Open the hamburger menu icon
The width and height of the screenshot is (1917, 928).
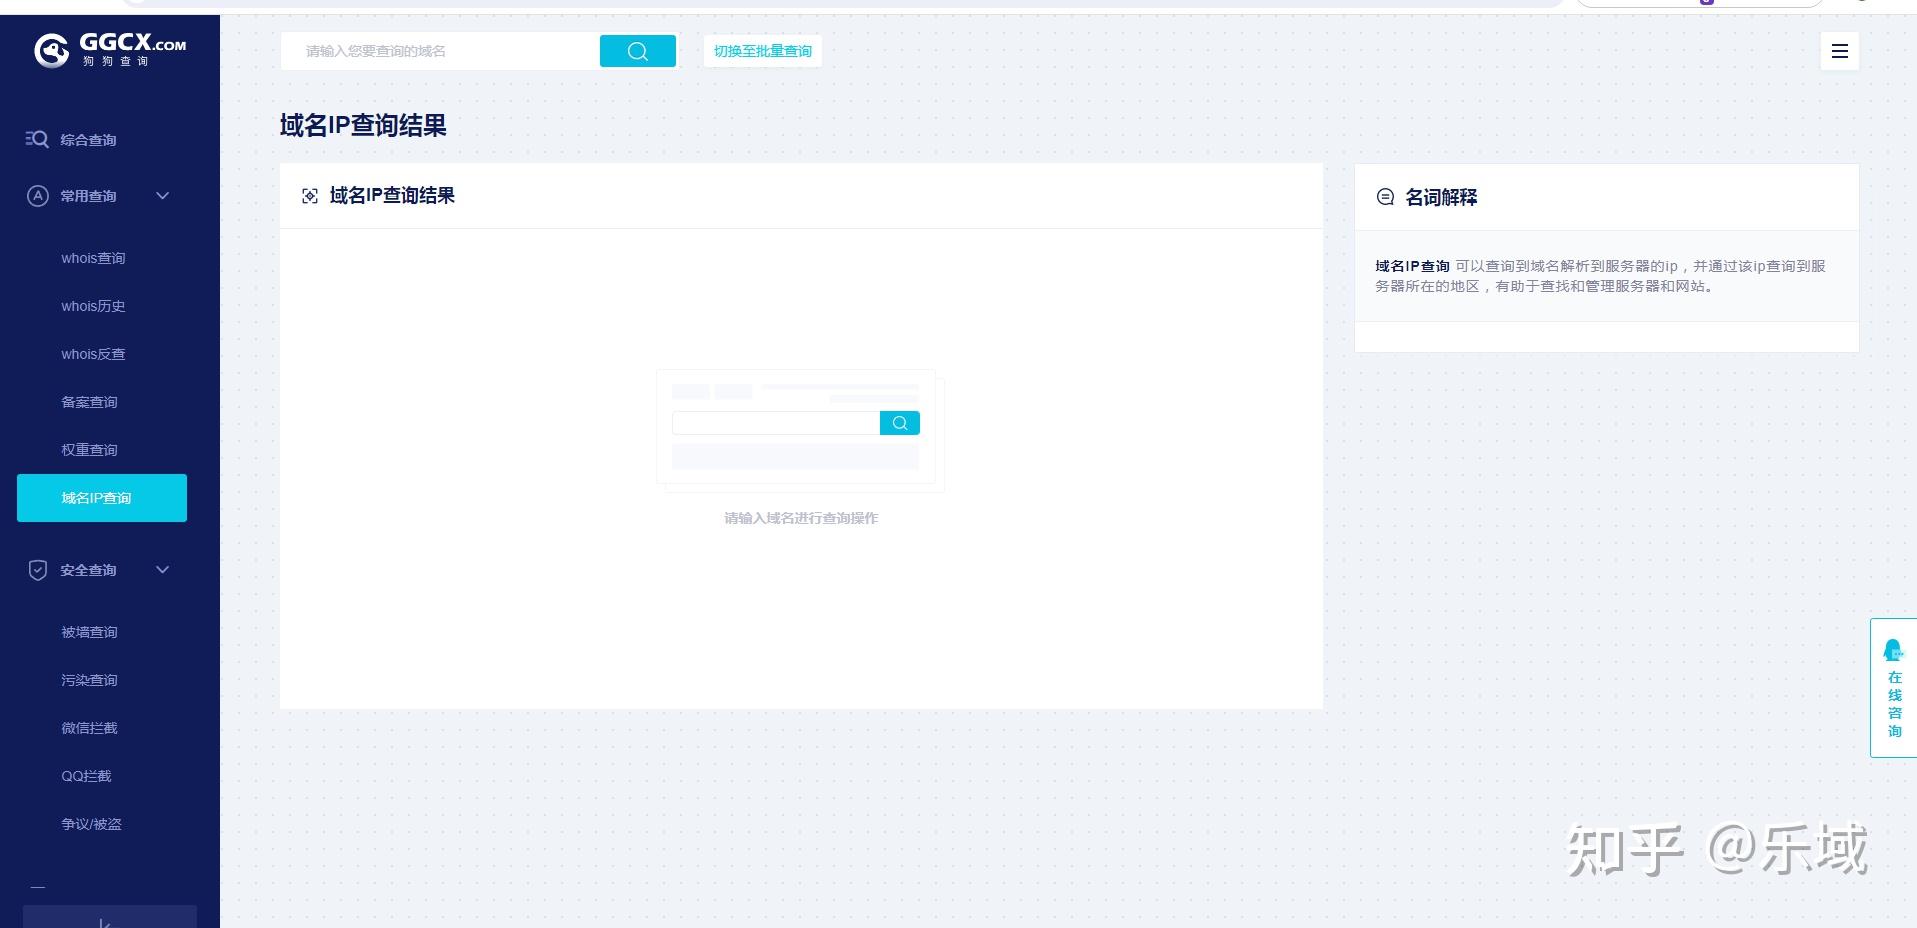pos(1839,51)
